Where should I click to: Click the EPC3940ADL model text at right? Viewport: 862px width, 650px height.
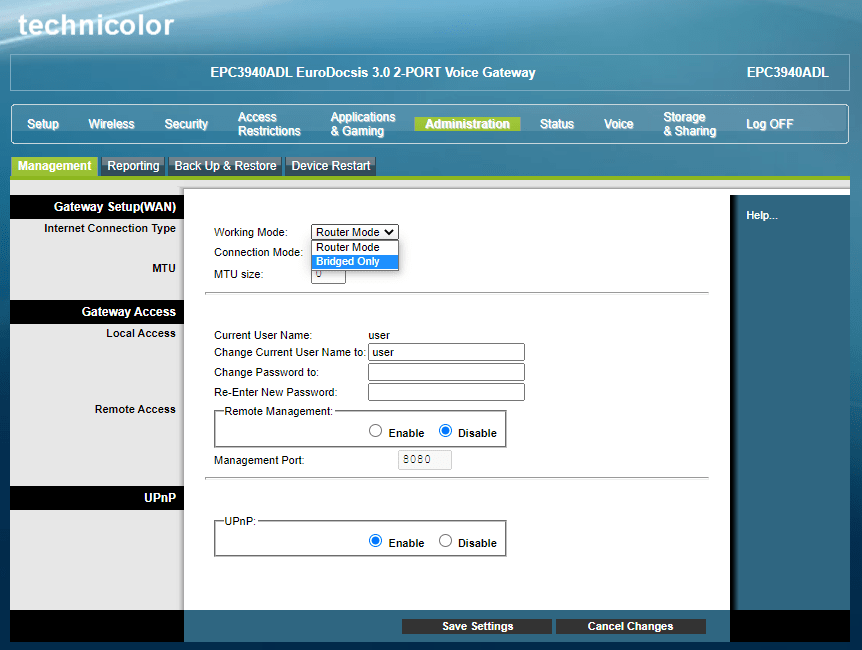point(787,73)
